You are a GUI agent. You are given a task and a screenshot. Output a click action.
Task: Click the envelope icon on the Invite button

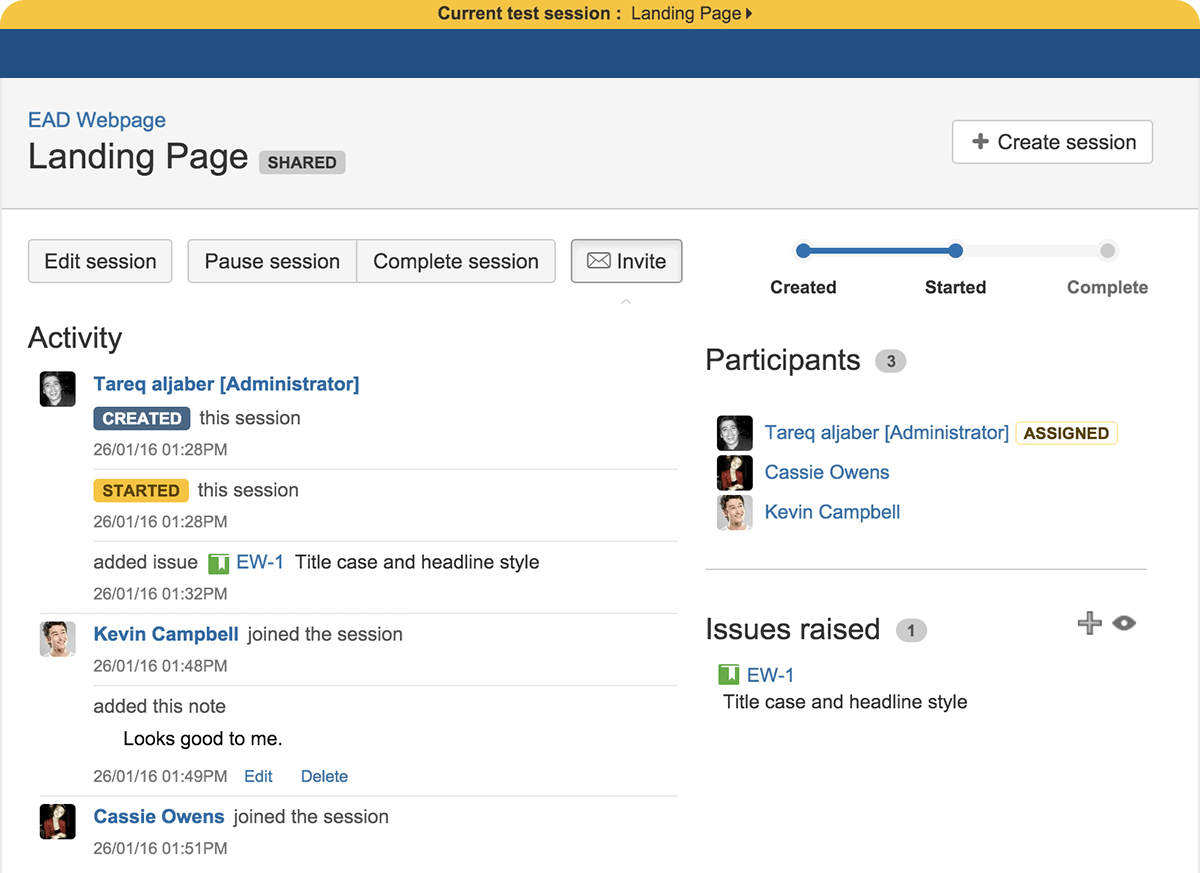(598, 261)
